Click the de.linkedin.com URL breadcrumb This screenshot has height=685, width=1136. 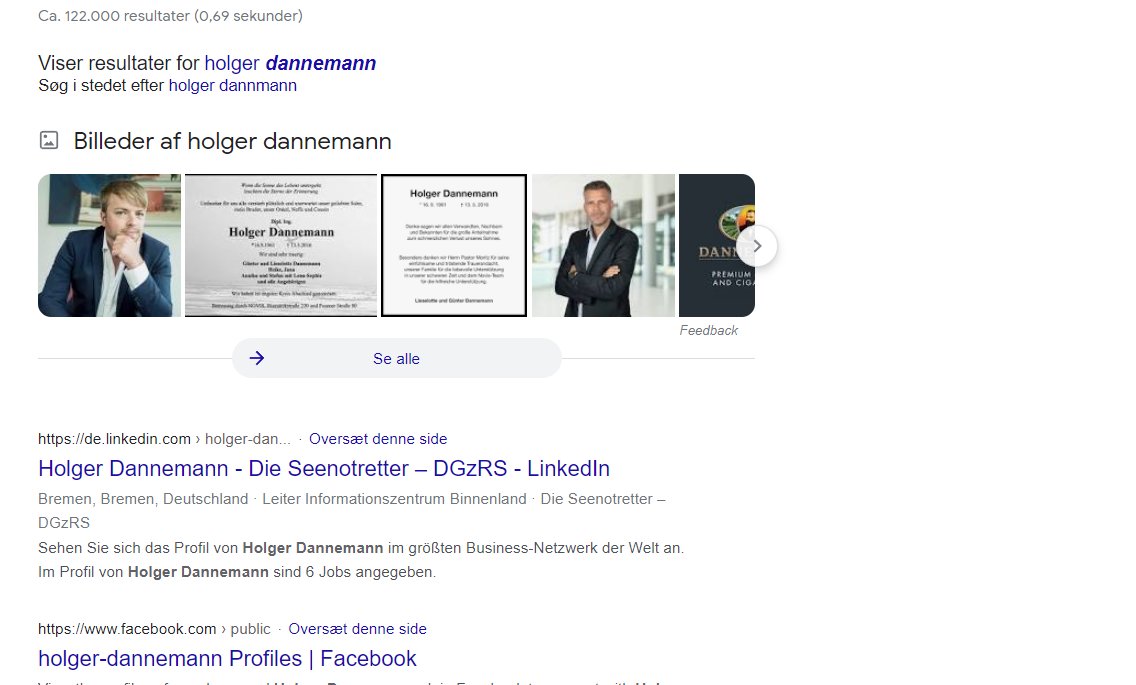coord(164,439)
